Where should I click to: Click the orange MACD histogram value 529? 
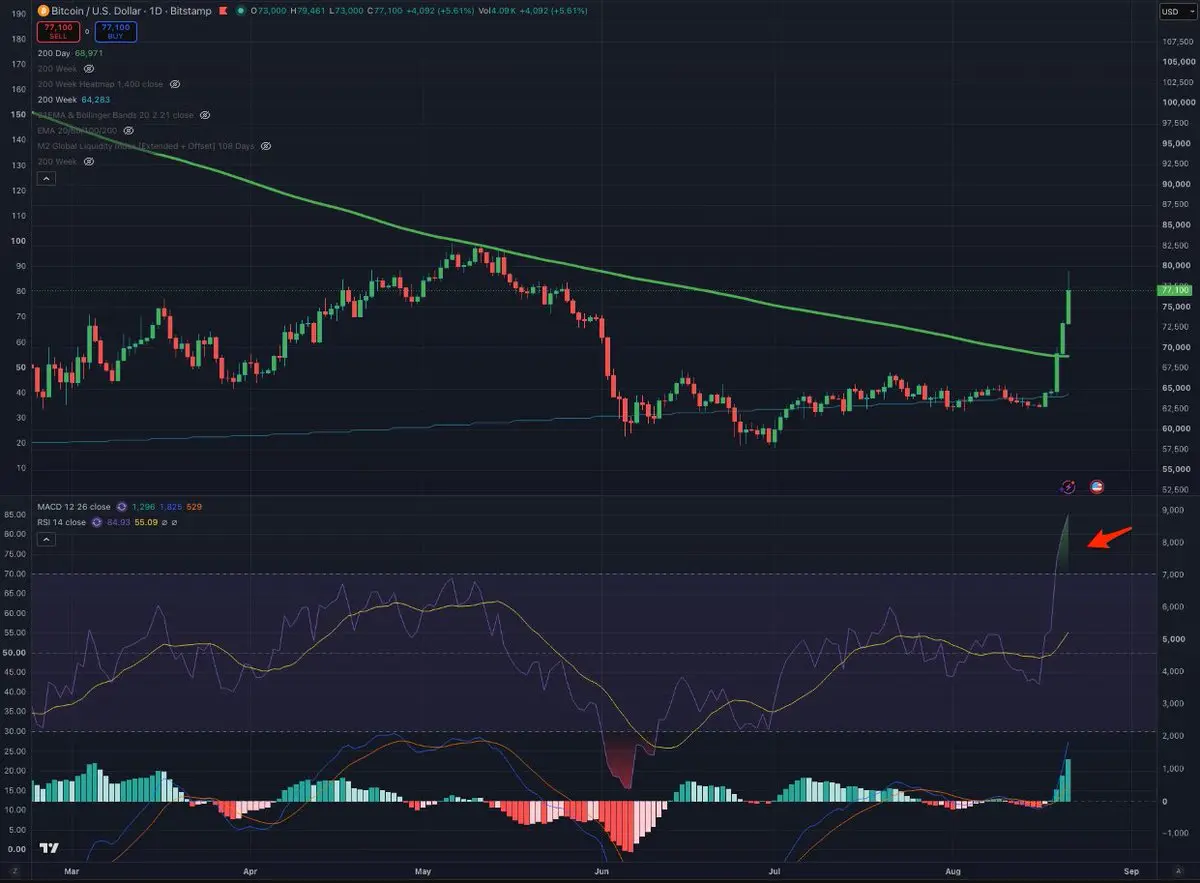[x=194, y=507]
